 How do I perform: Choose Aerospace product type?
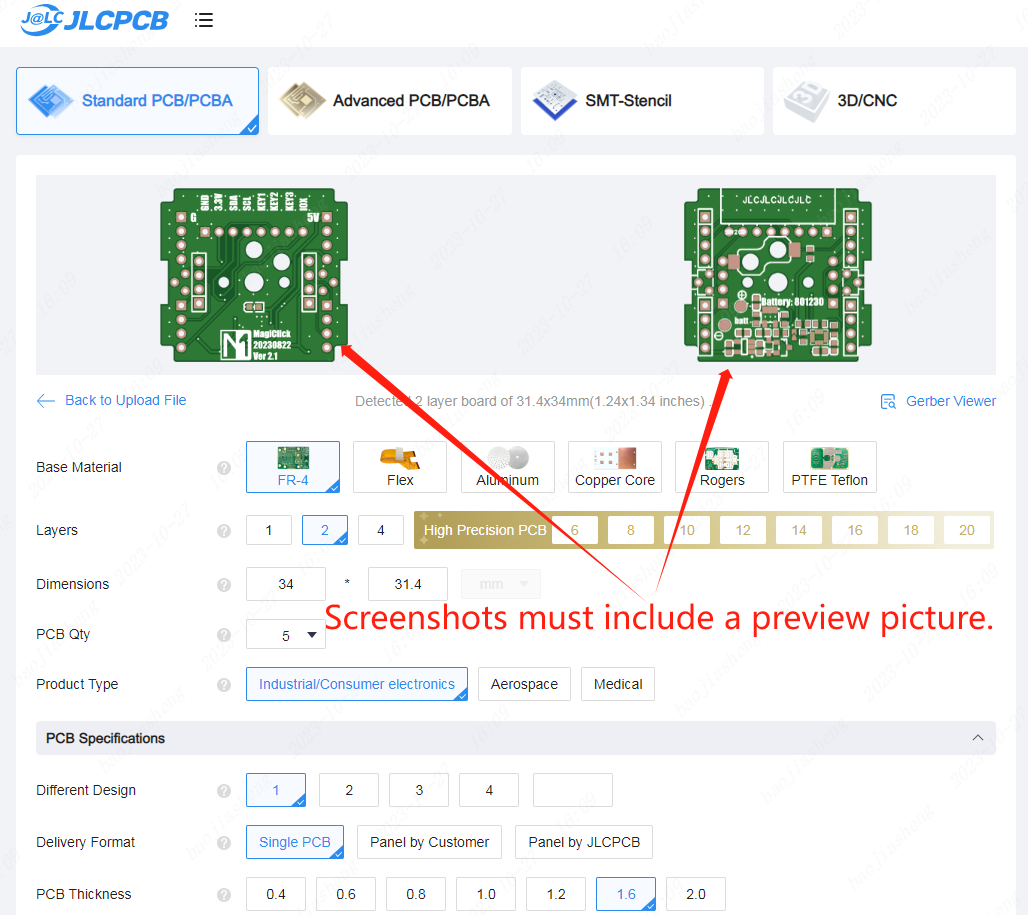click(524, 684)
